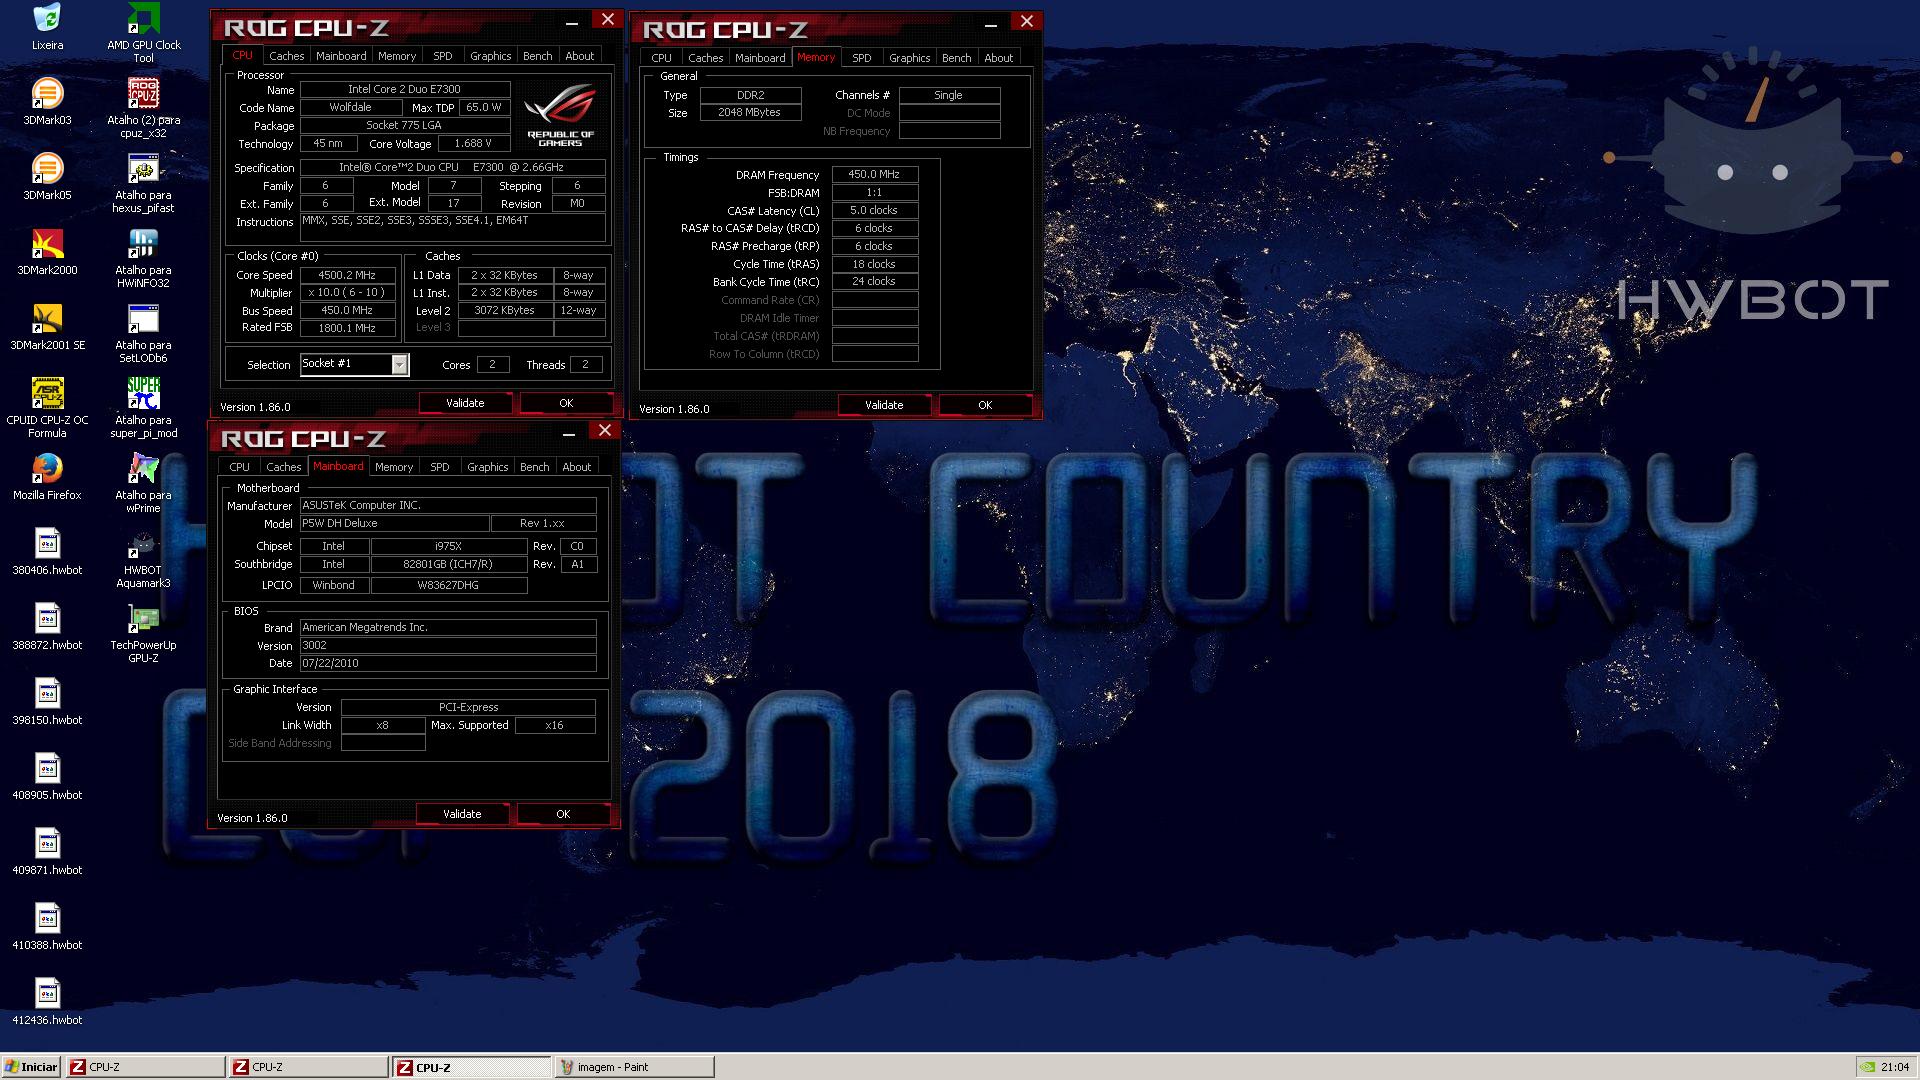Click the CAS# Latency 5.0 clocks value
Viewport: 1920px width, 1080px height.
point(874,210)
